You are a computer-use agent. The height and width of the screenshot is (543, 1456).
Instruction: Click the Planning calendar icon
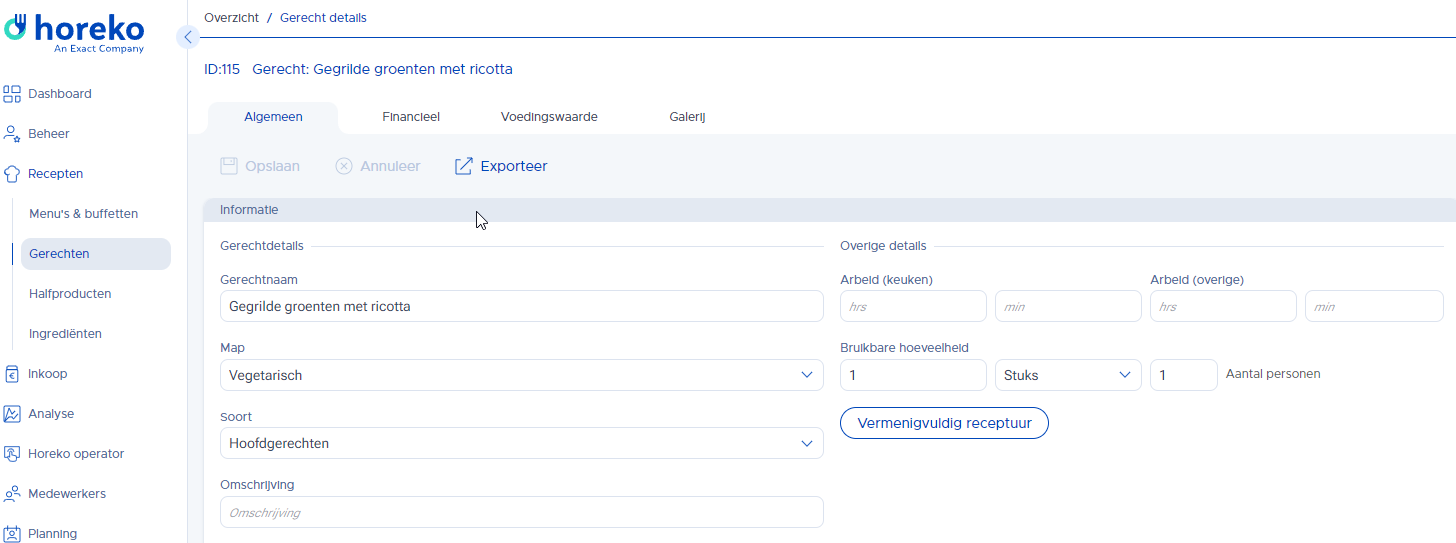coord(12,534)
